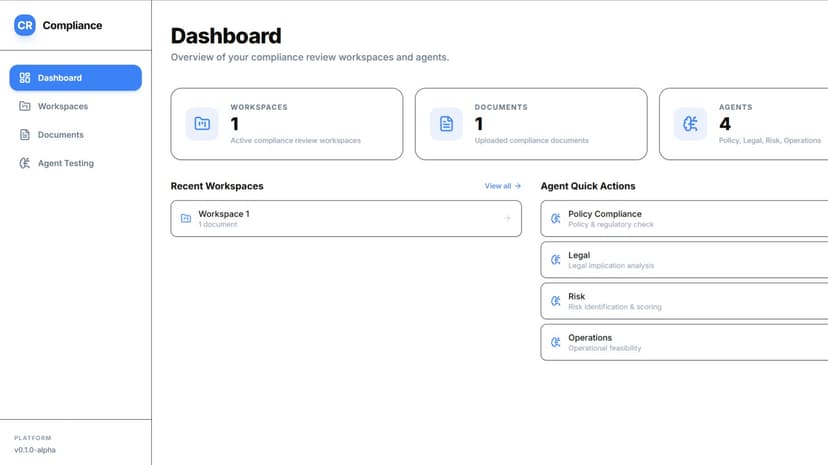
Task: Click the Recent Workspaces heading
Action: [x=217, y=186]
